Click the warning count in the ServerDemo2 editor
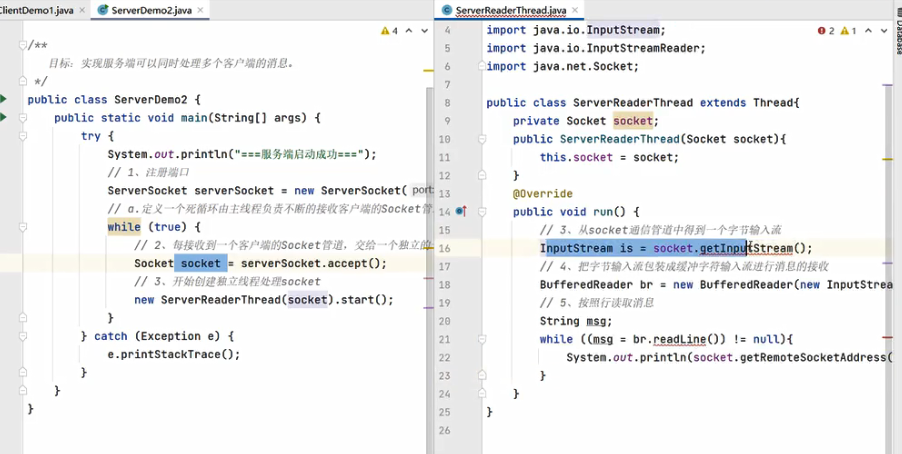The width and height of the screenshot is (902, 454). (389, 31)
